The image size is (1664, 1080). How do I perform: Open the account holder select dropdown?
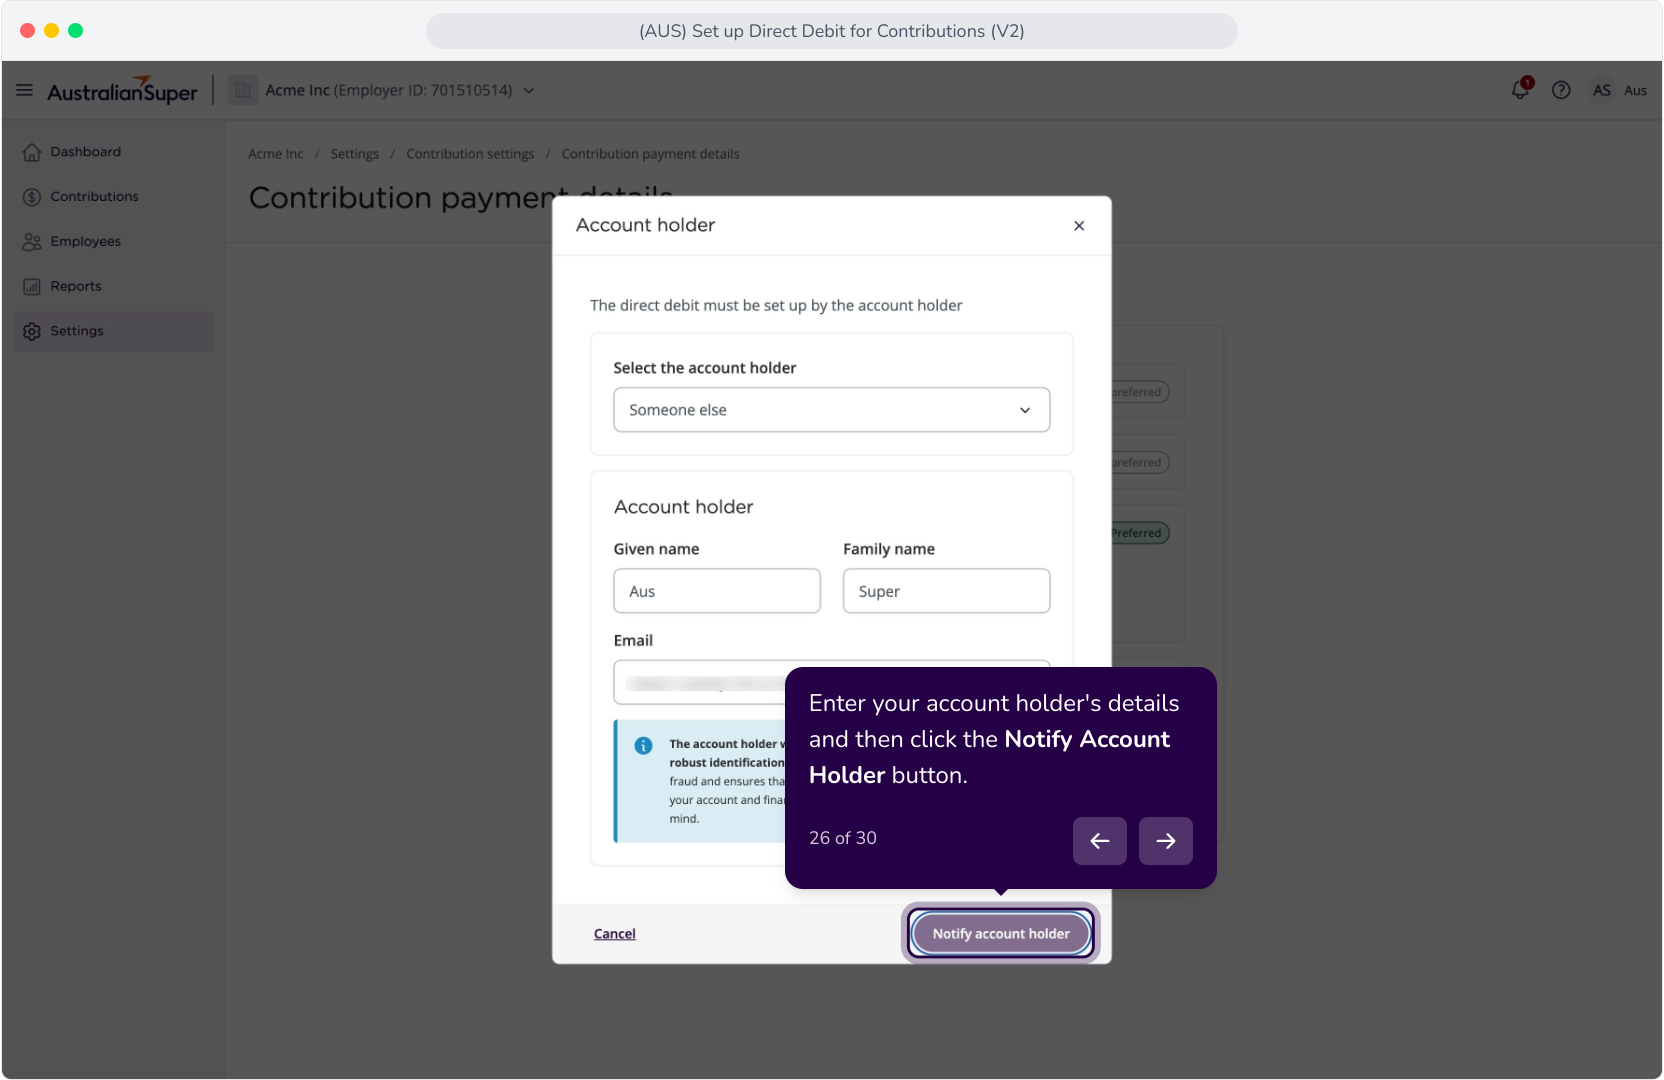tap(832, 410)
